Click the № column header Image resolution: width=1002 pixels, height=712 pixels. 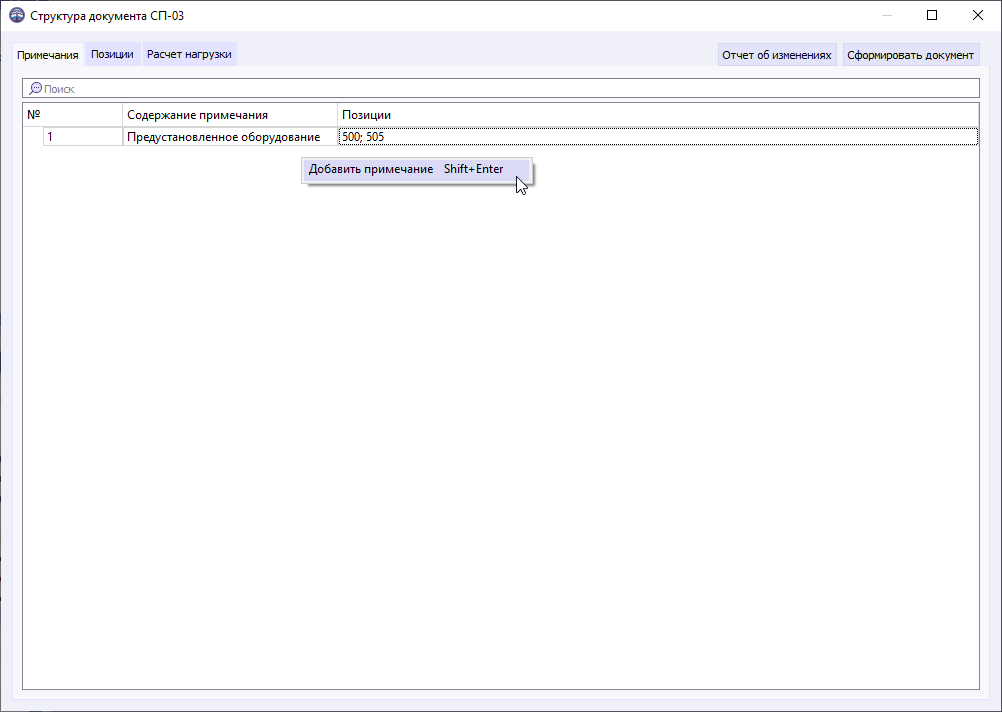[x=70, y=114]
